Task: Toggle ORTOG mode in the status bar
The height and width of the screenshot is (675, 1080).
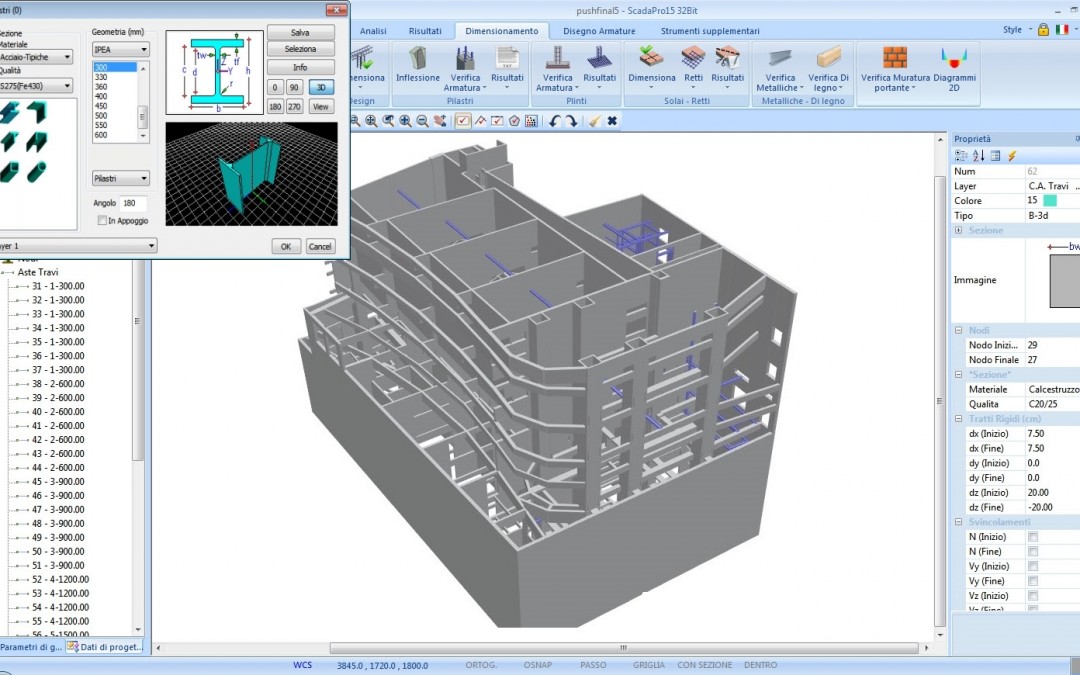Action: [x=481, y=664]
